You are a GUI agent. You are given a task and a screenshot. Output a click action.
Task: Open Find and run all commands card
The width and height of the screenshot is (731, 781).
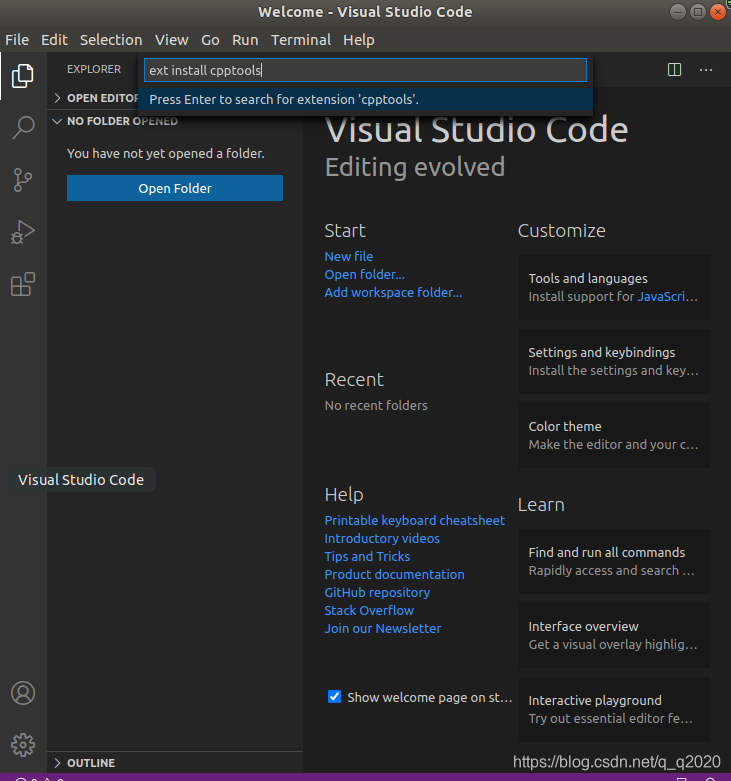pos(614,561)
